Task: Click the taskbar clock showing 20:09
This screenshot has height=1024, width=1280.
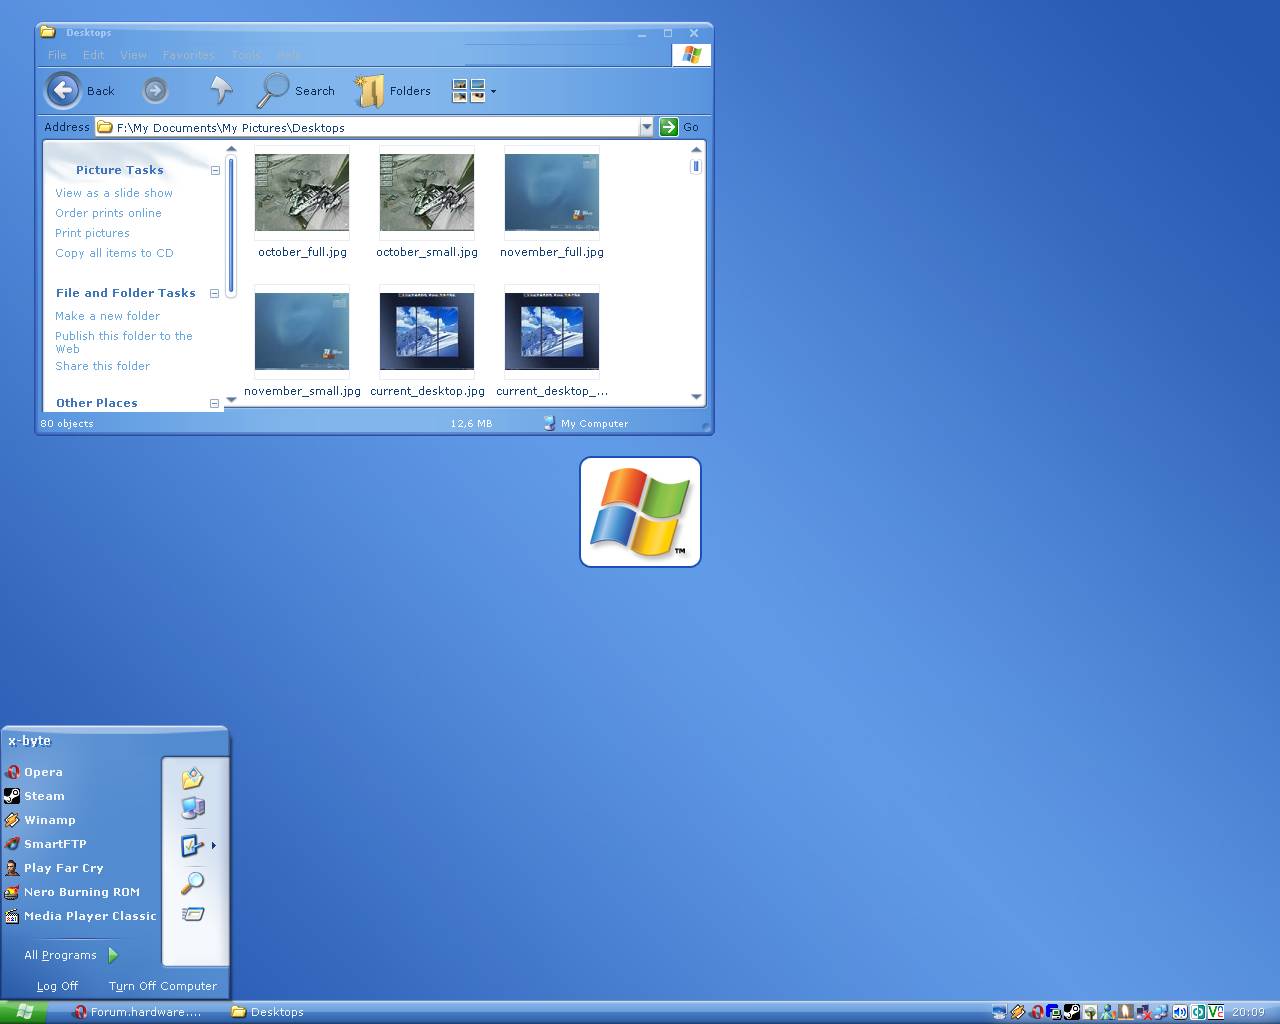Action: (1249, 1012)
